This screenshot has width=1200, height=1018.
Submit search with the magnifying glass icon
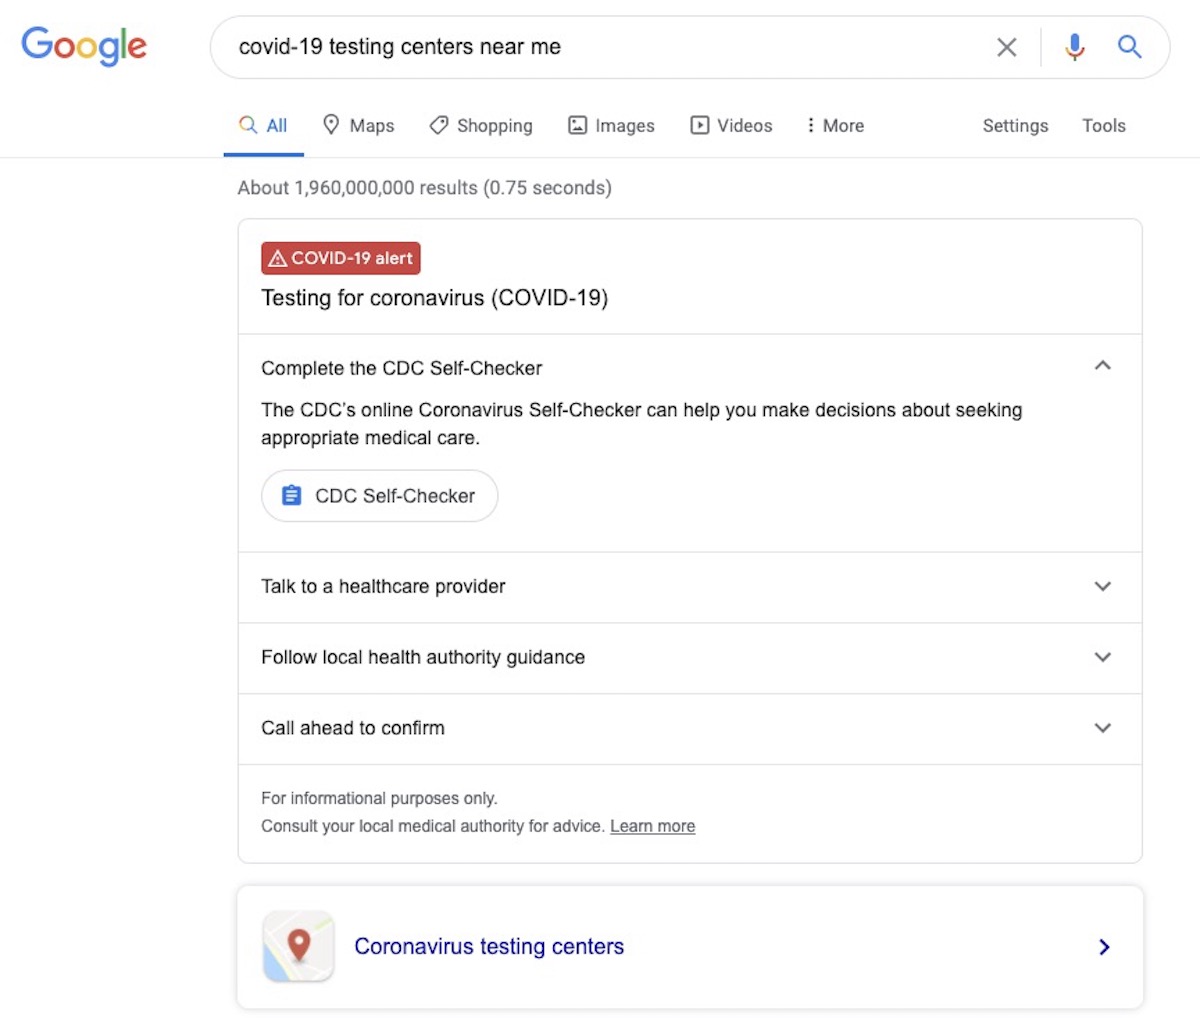coord(1130,46)
